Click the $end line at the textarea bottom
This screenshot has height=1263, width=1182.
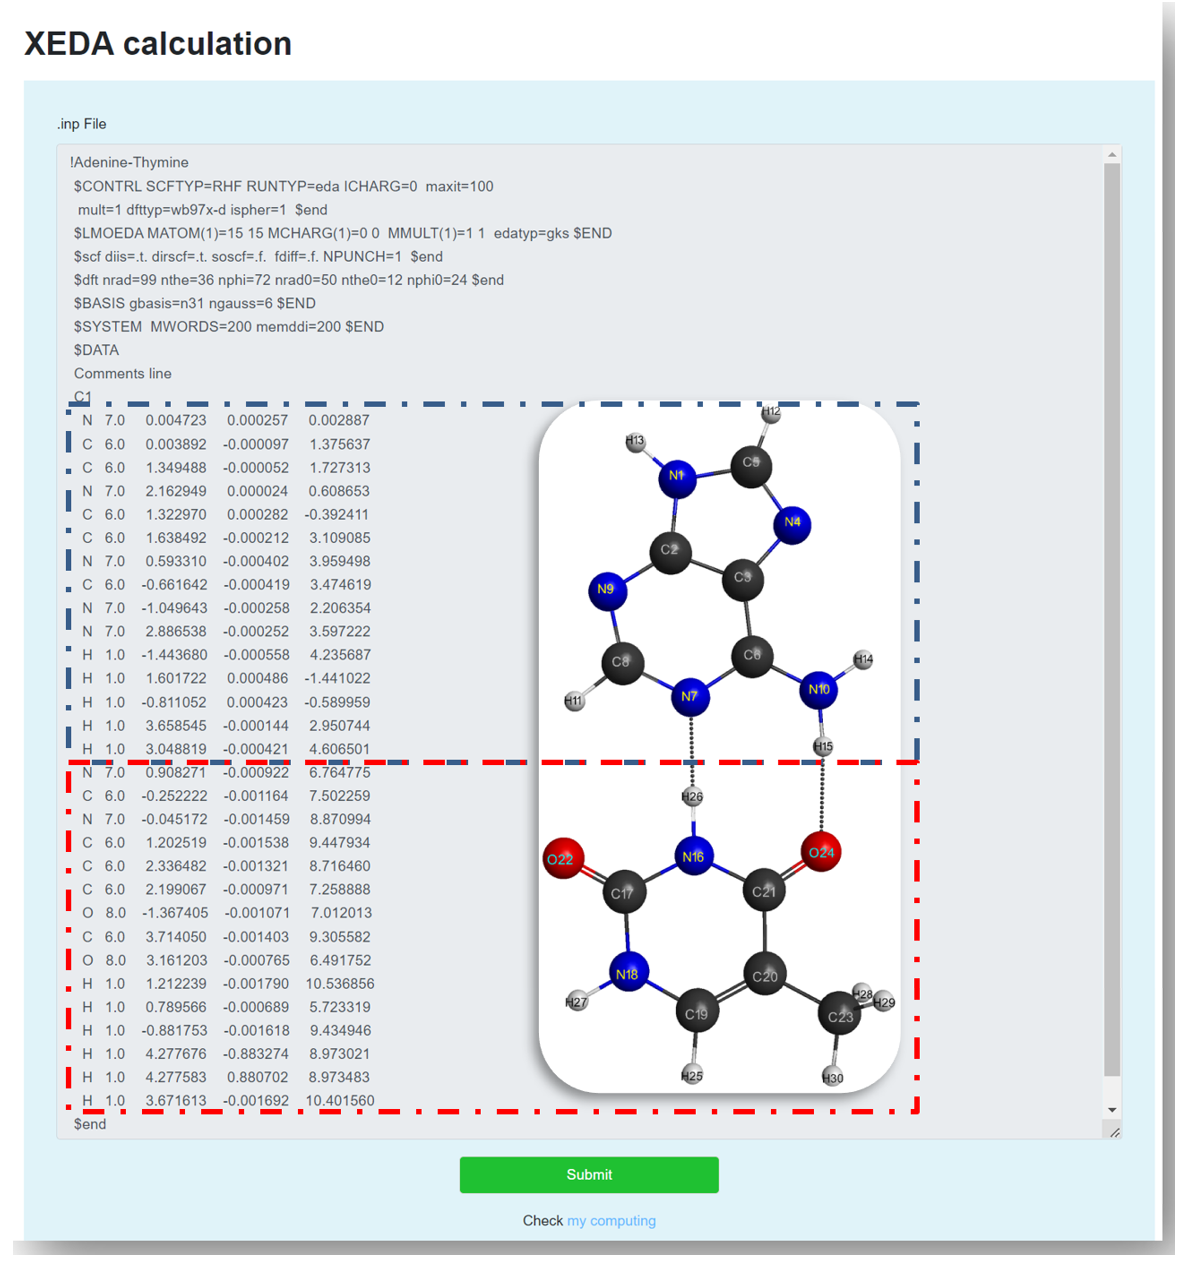click(90, 1124)
